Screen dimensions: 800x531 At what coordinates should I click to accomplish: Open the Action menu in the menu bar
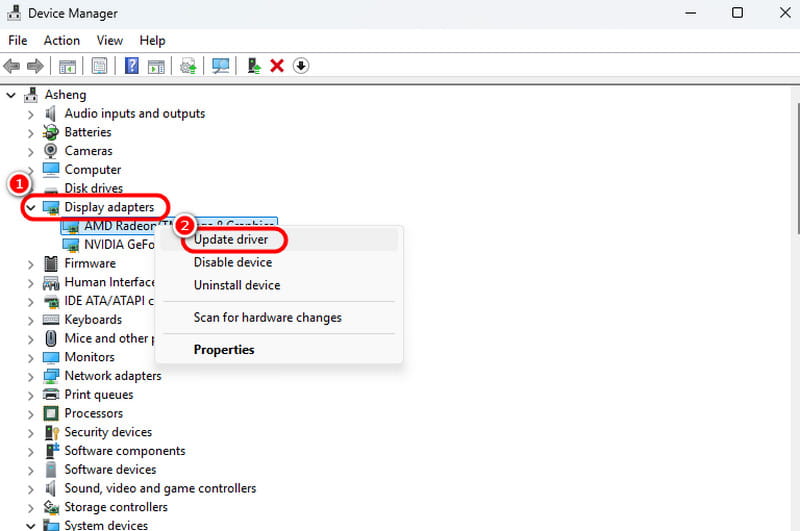point(61,40)
